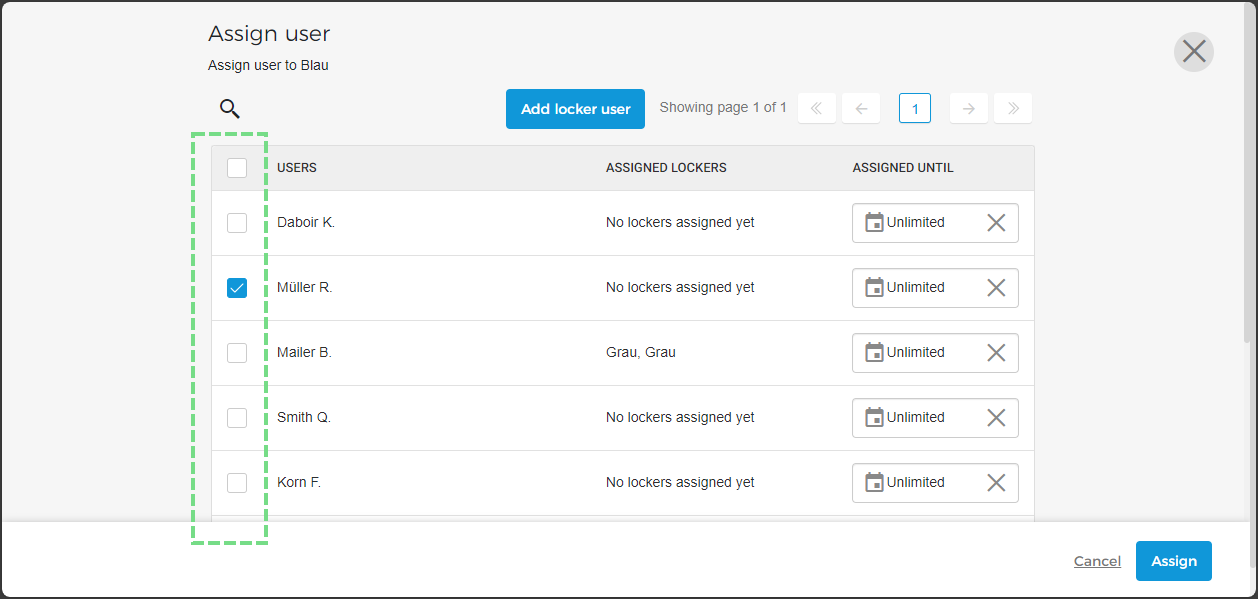Toggle the select-all users checkbox
Image resolution: width=1258 pixels, height=599 pixels.
pos(237,168)
